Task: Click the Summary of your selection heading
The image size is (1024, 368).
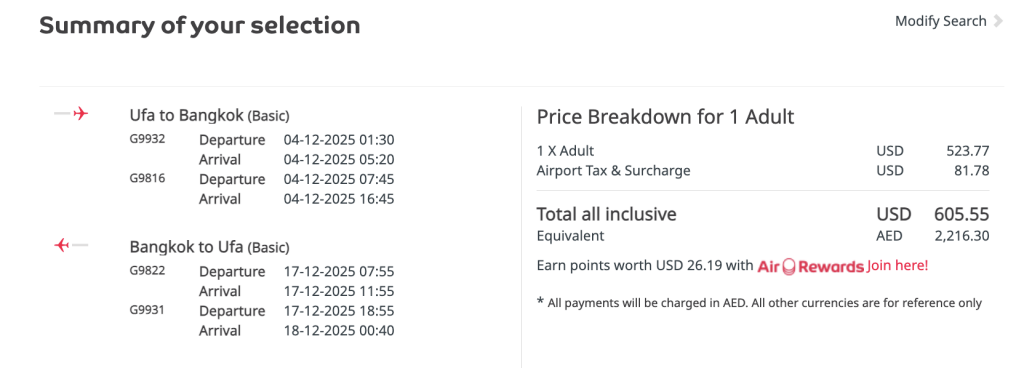Action: 200,25
